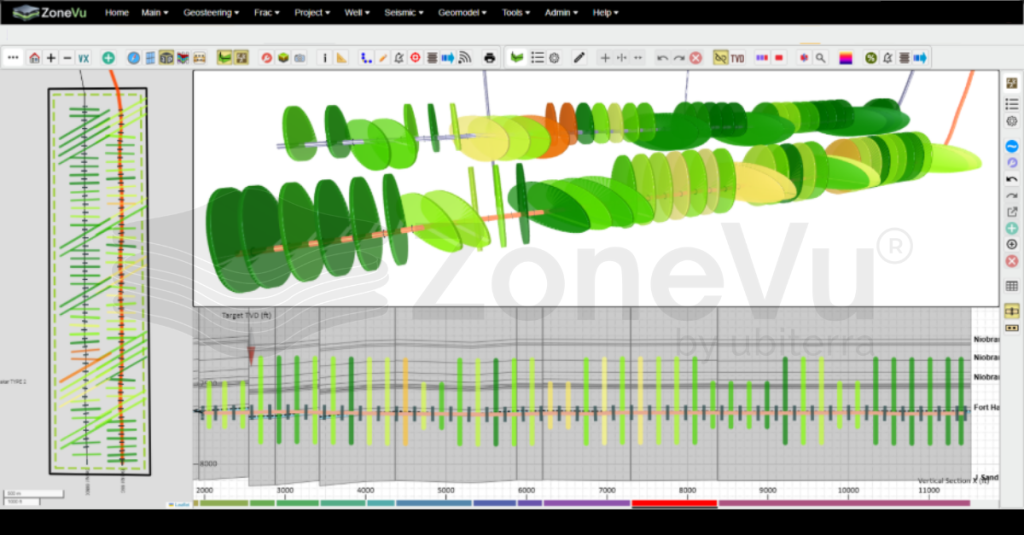Screen dimensions: 1024x535
Task: Select the blue segment in the bottom color bar
Action: point(434,504)
